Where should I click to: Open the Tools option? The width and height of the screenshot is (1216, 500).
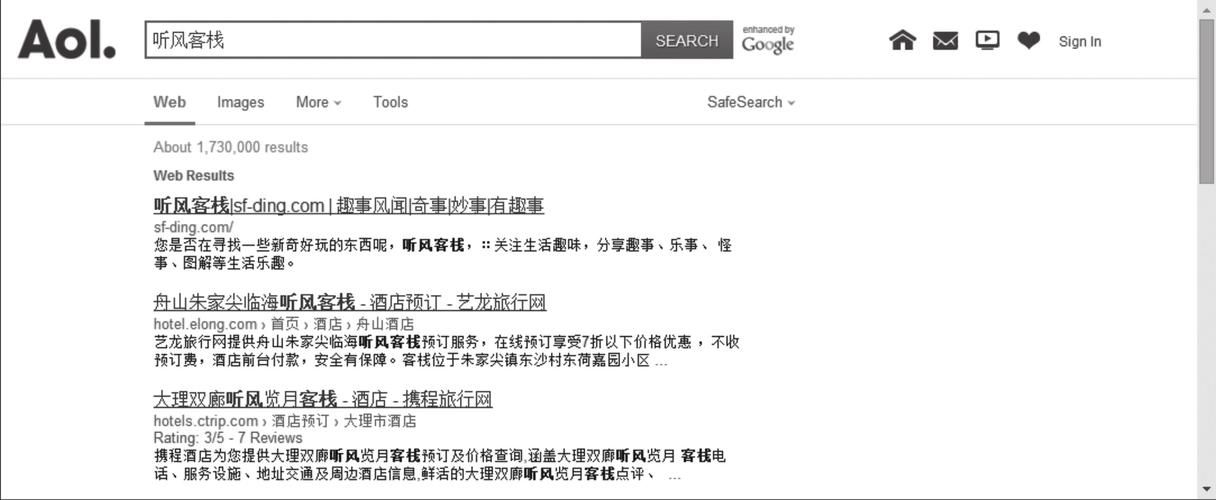(390, 102)
